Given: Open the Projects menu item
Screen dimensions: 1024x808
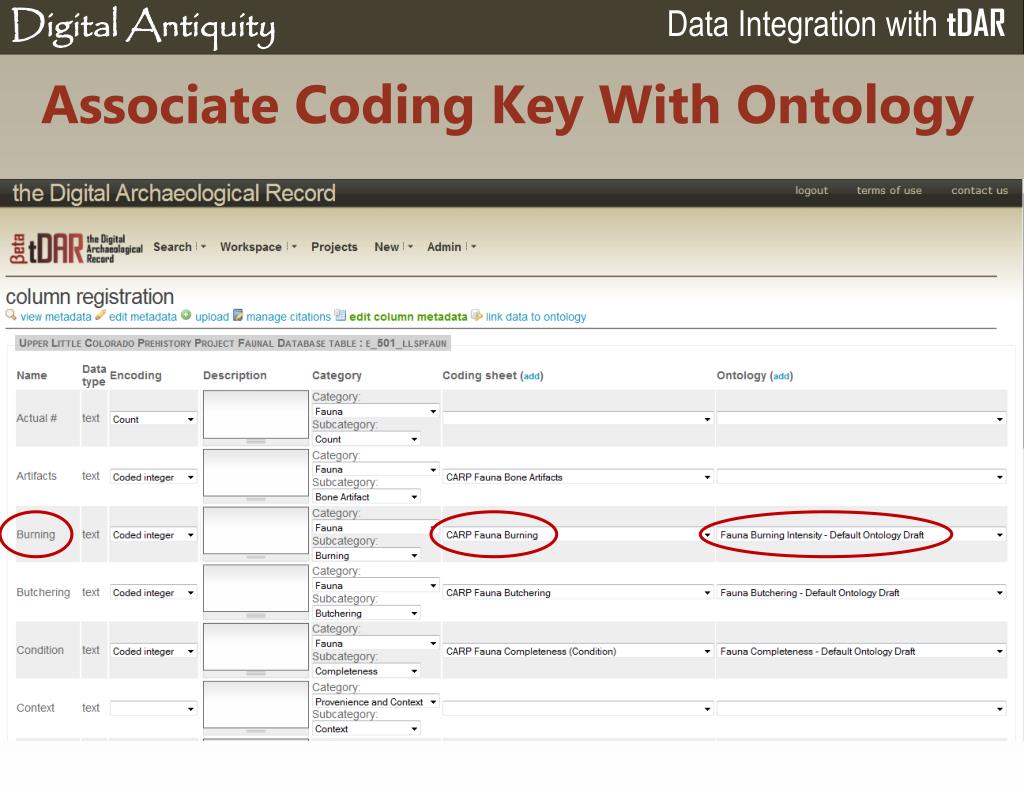Looking at the screenshot, I should click(334, 247).
